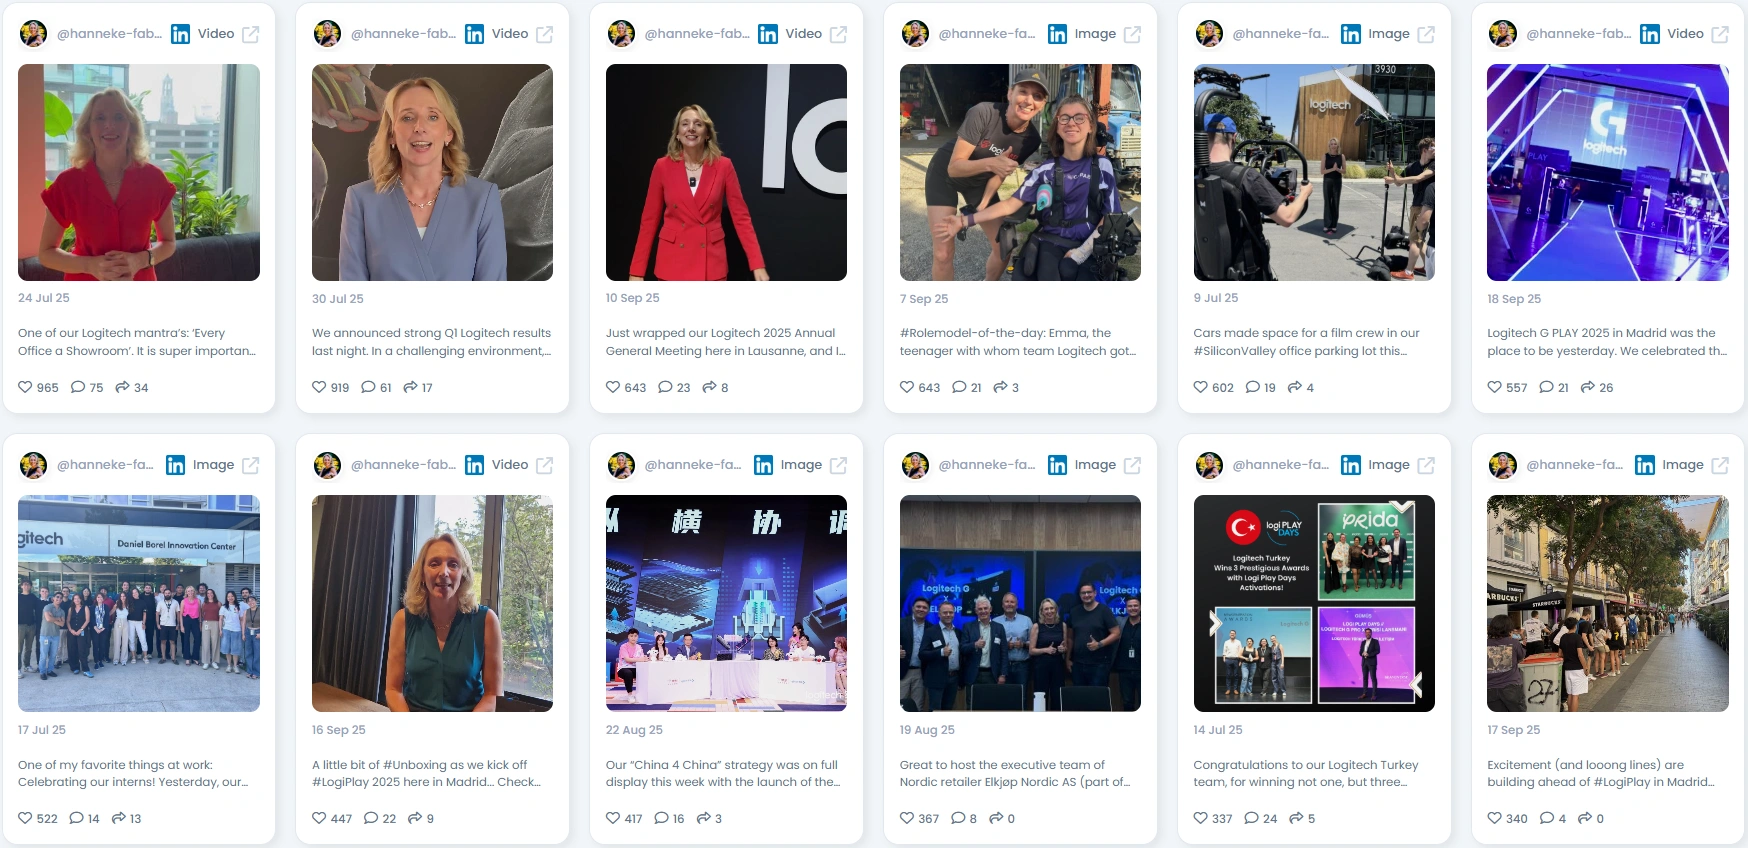Open the Madrid long lines street image
The height and width of the screenshot is (848, 1748).
tap(1608, 603)
